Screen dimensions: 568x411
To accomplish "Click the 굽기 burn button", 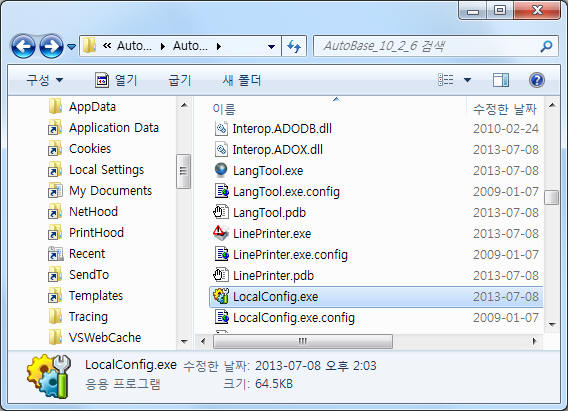I will pos(179,80).
